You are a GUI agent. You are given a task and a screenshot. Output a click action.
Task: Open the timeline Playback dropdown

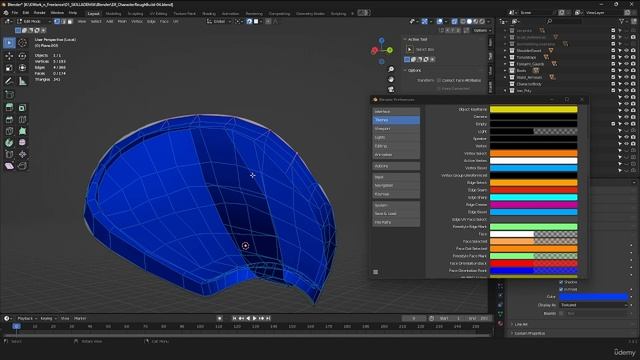tap(27, 318)
